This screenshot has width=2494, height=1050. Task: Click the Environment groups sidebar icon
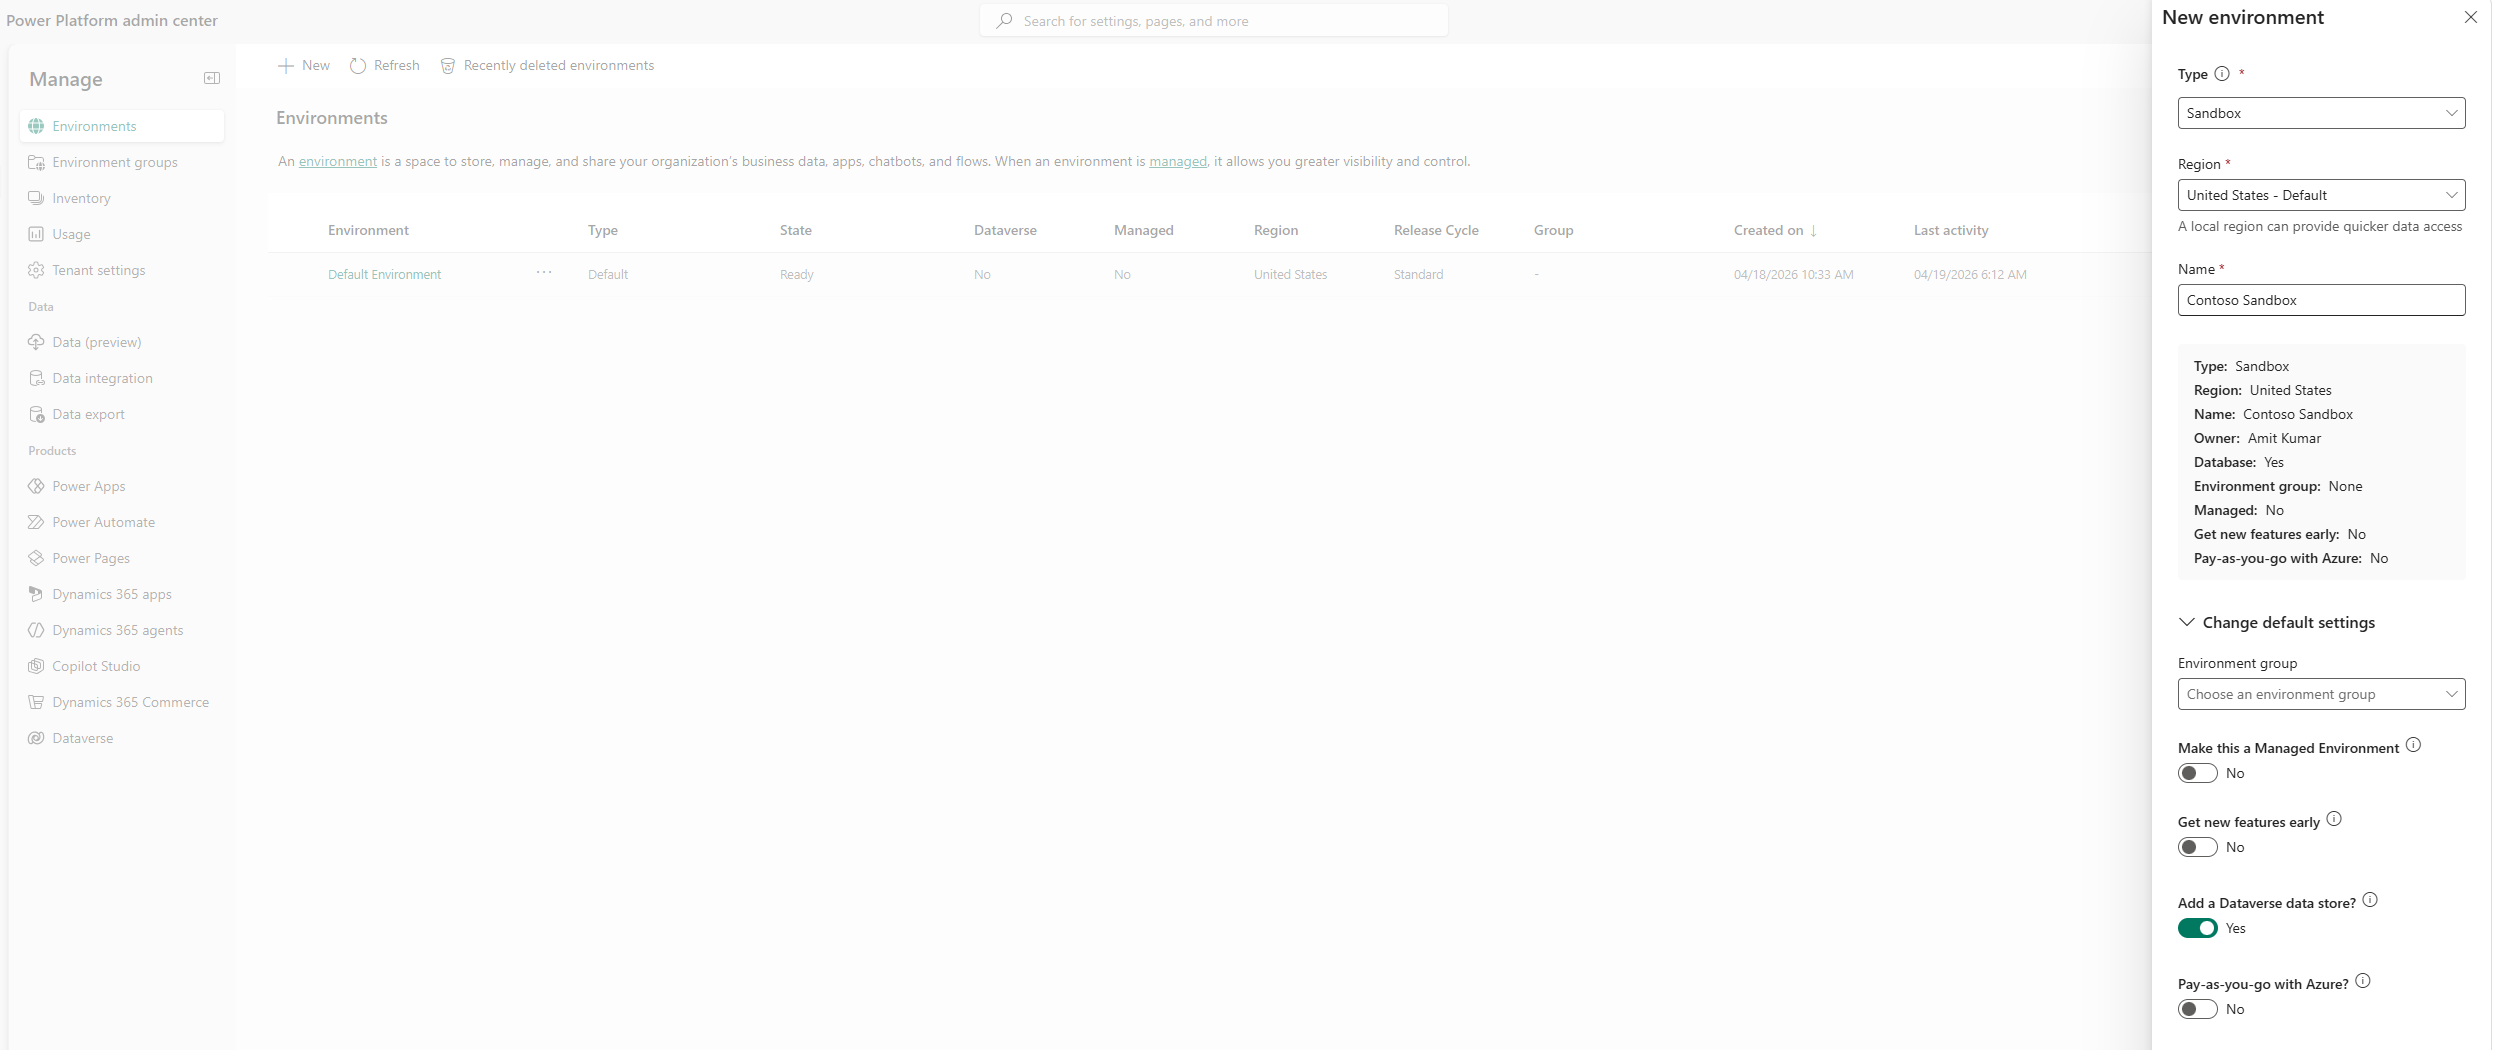pyautogui.click(x=36, y=162)
